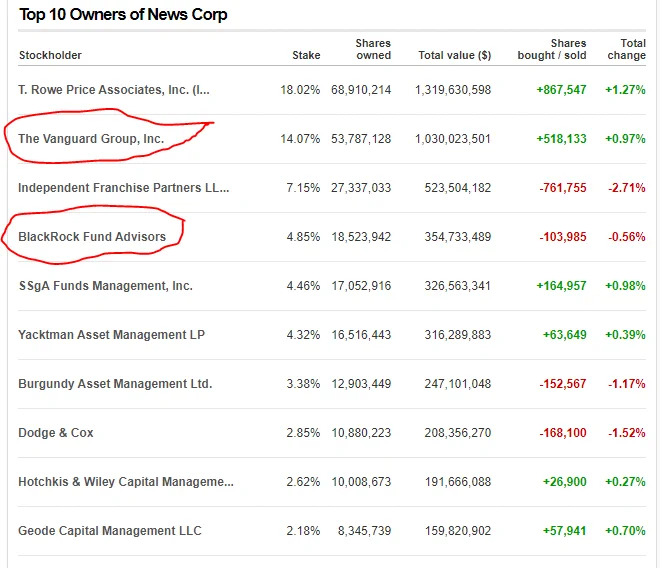
Task: Click the Stake column header
Action: pyautogui.click(x=306, y=55)
